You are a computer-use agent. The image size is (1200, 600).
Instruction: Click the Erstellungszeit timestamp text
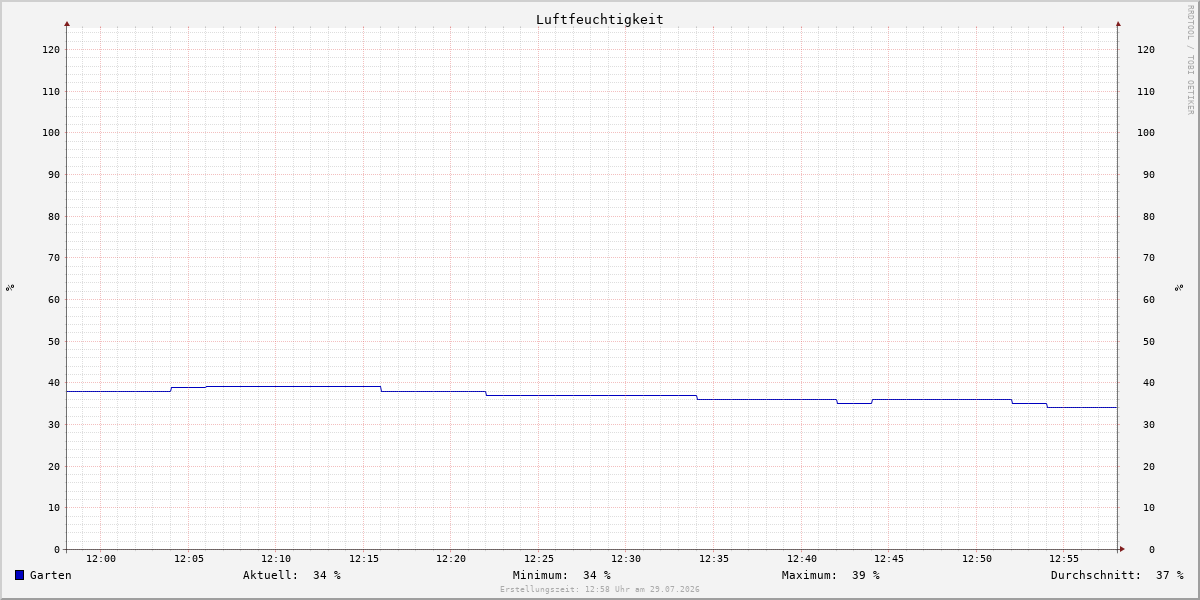600,590
